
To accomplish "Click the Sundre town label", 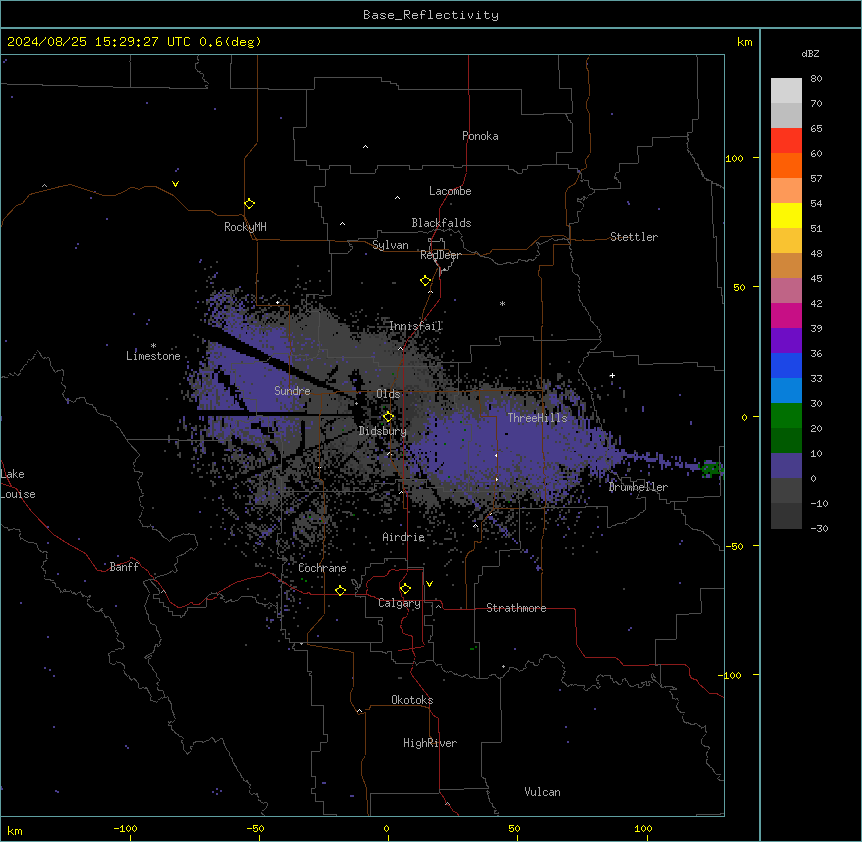I will pos(292,391).
